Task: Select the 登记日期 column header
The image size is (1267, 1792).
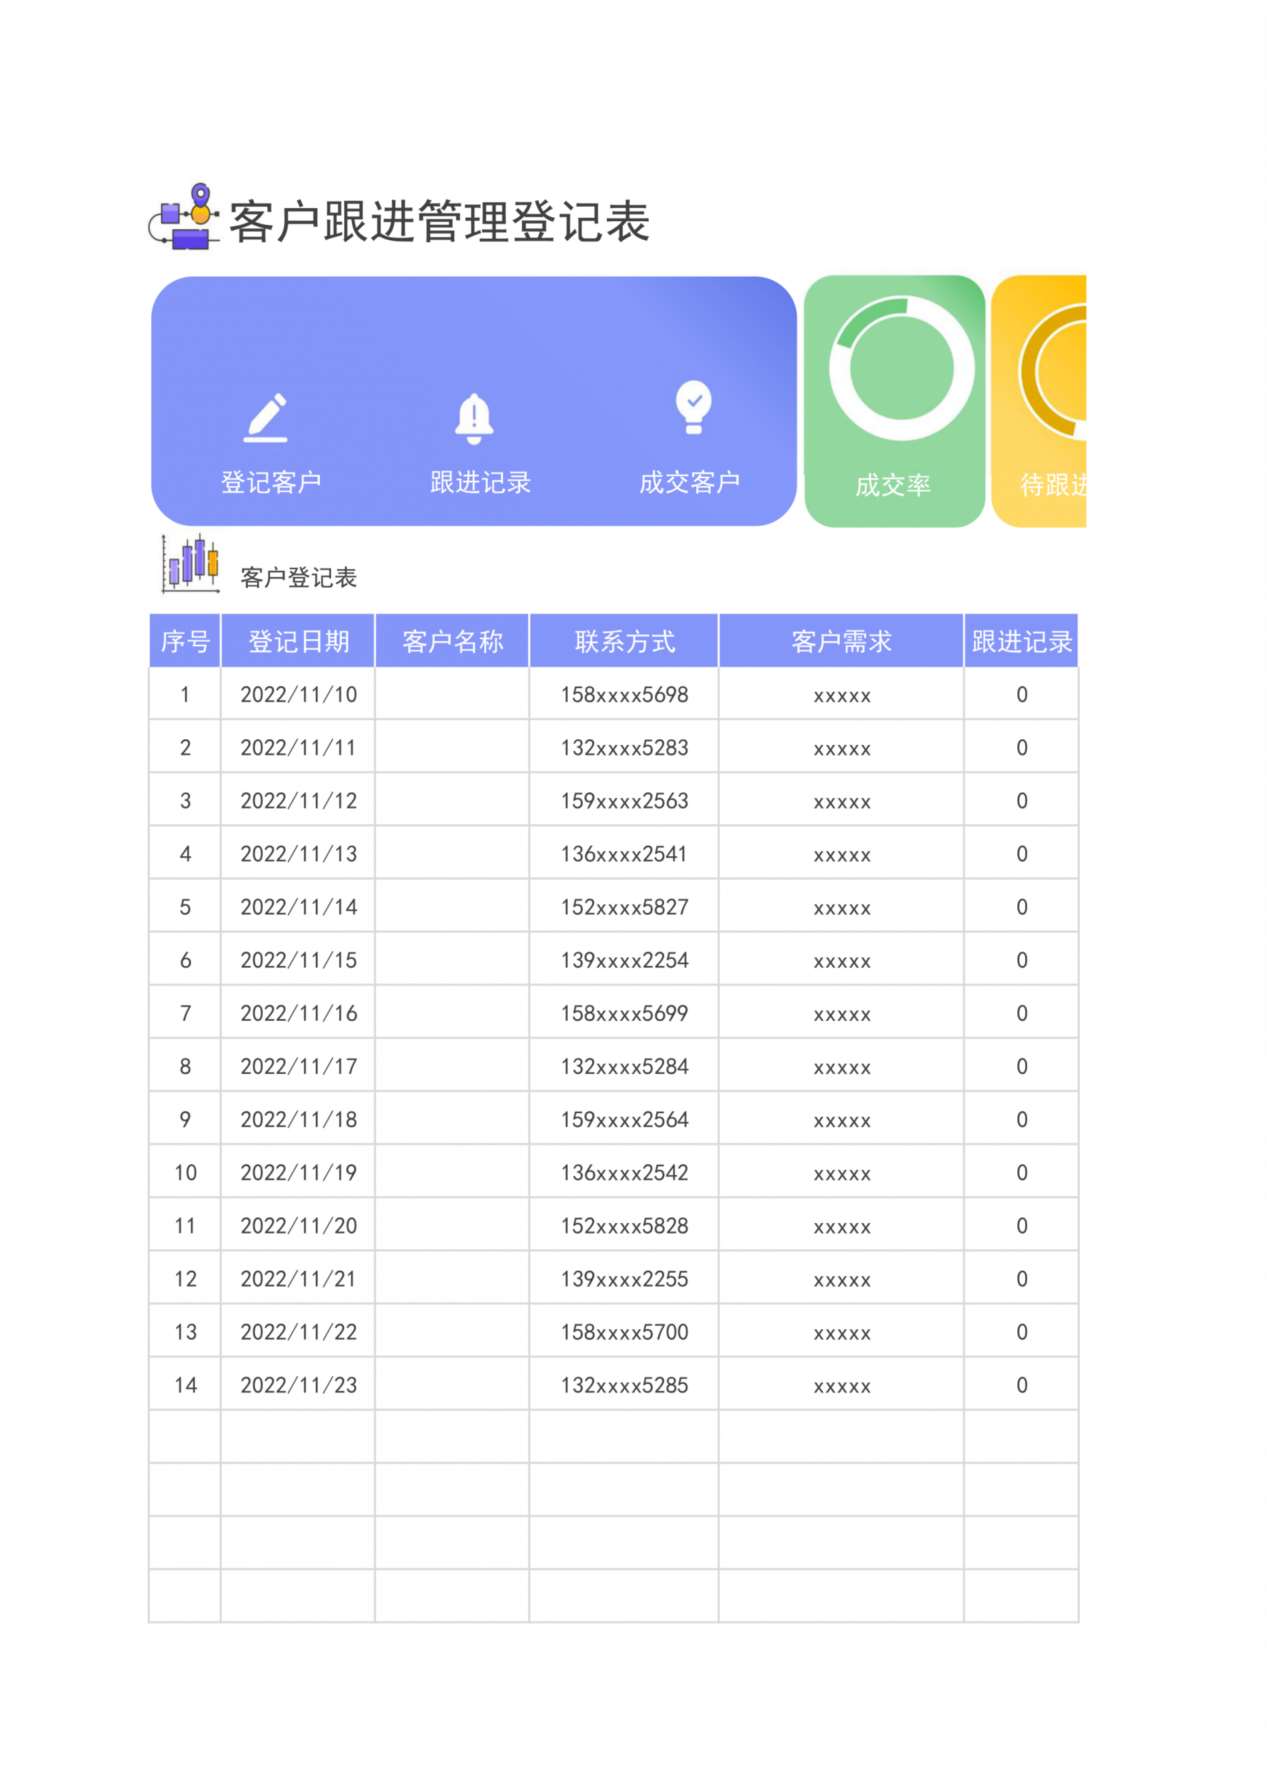Action: pyautogui.click(x=298, y=641)
